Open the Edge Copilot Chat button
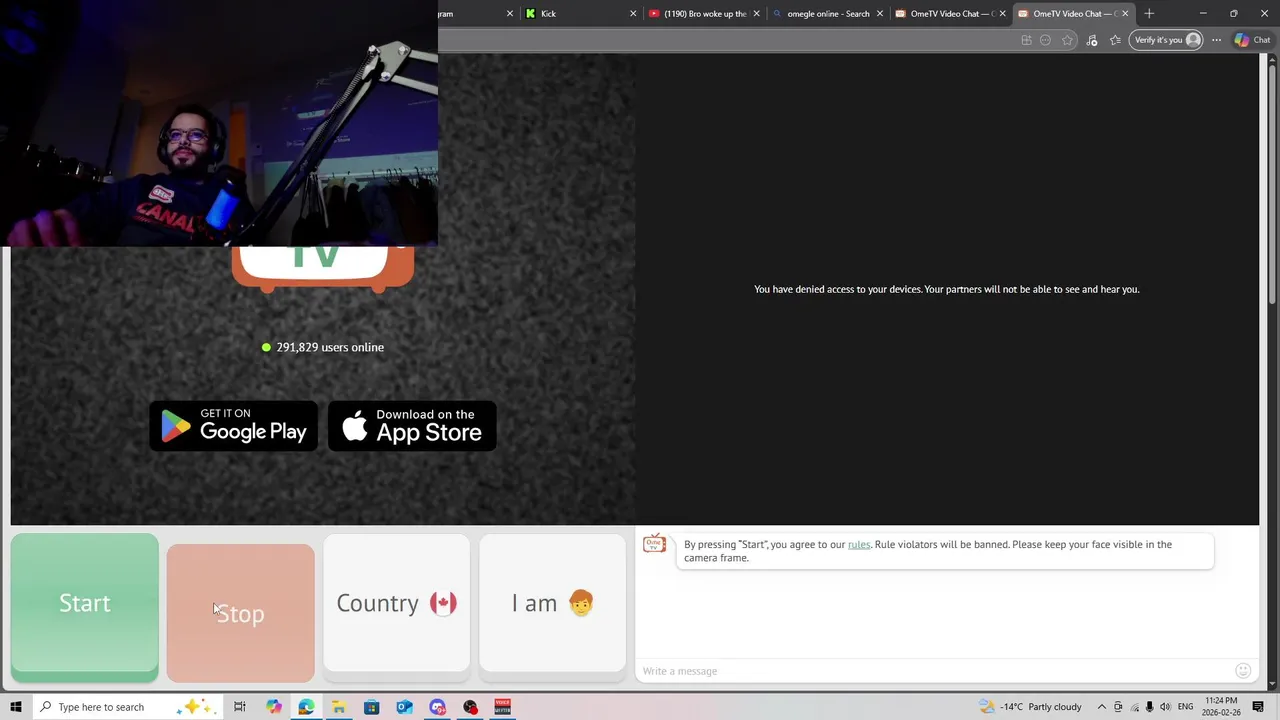1280x720 pixels. [x=1253, y=40]
